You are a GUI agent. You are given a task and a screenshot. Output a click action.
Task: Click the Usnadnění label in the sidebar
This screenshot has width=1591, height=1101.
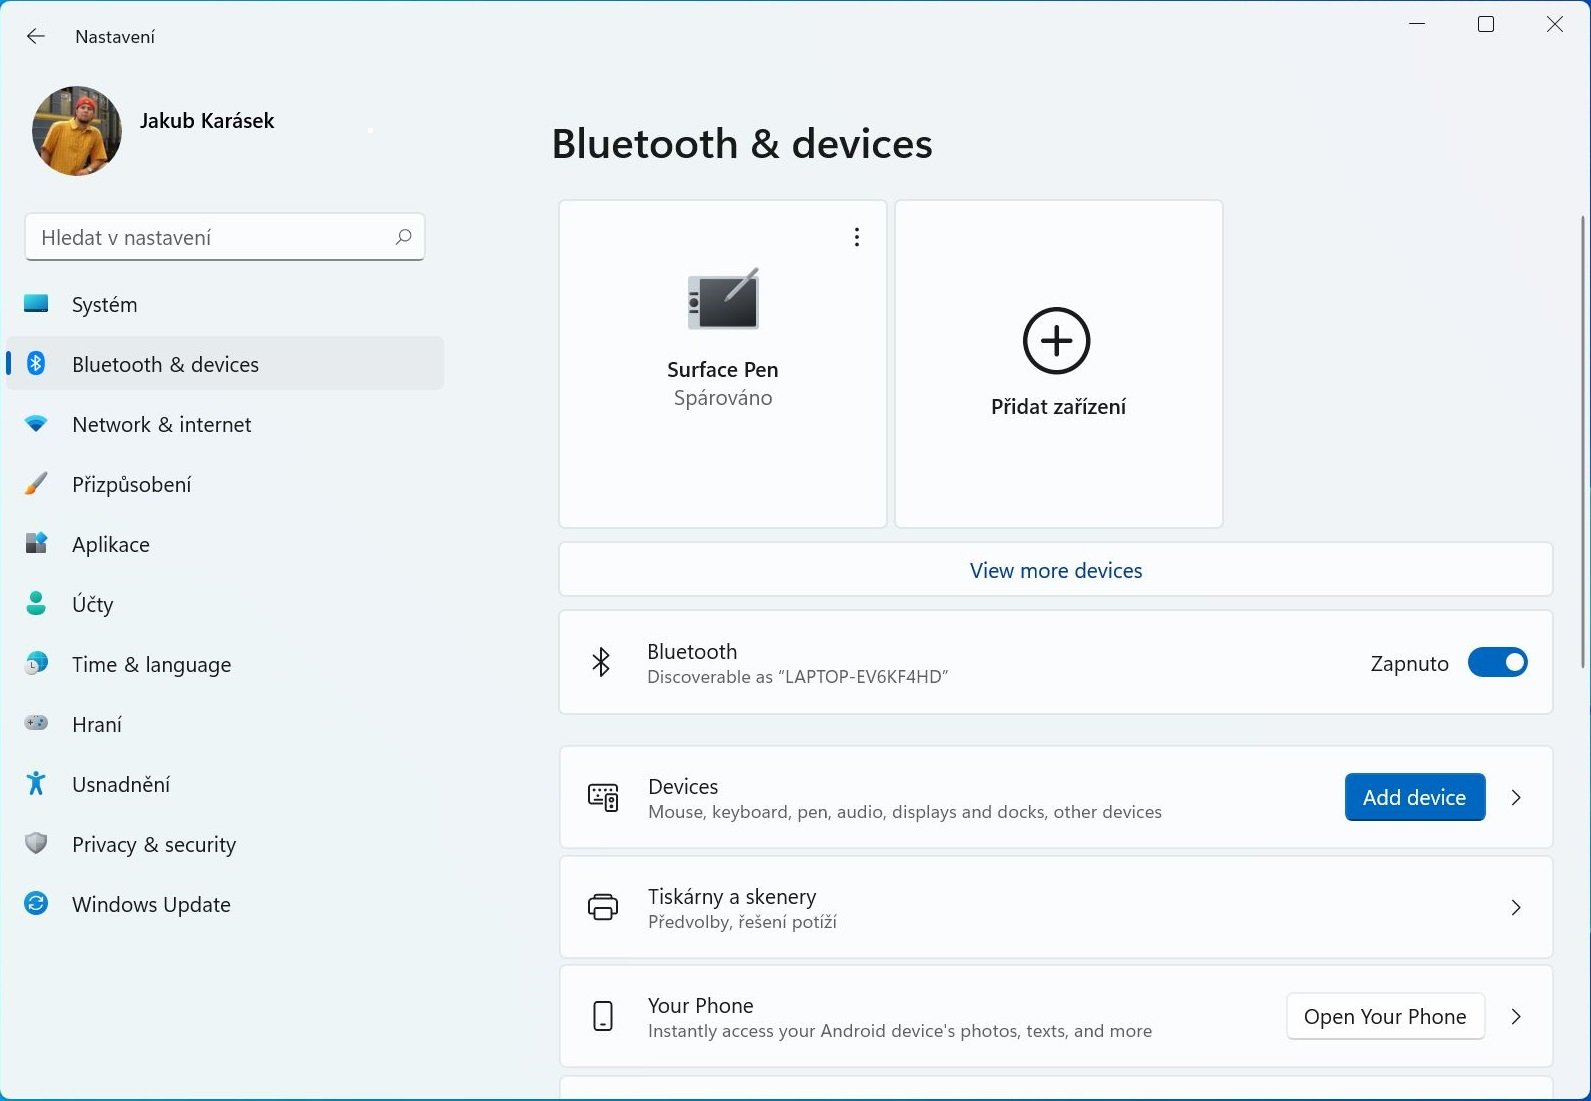coord(121,784)
